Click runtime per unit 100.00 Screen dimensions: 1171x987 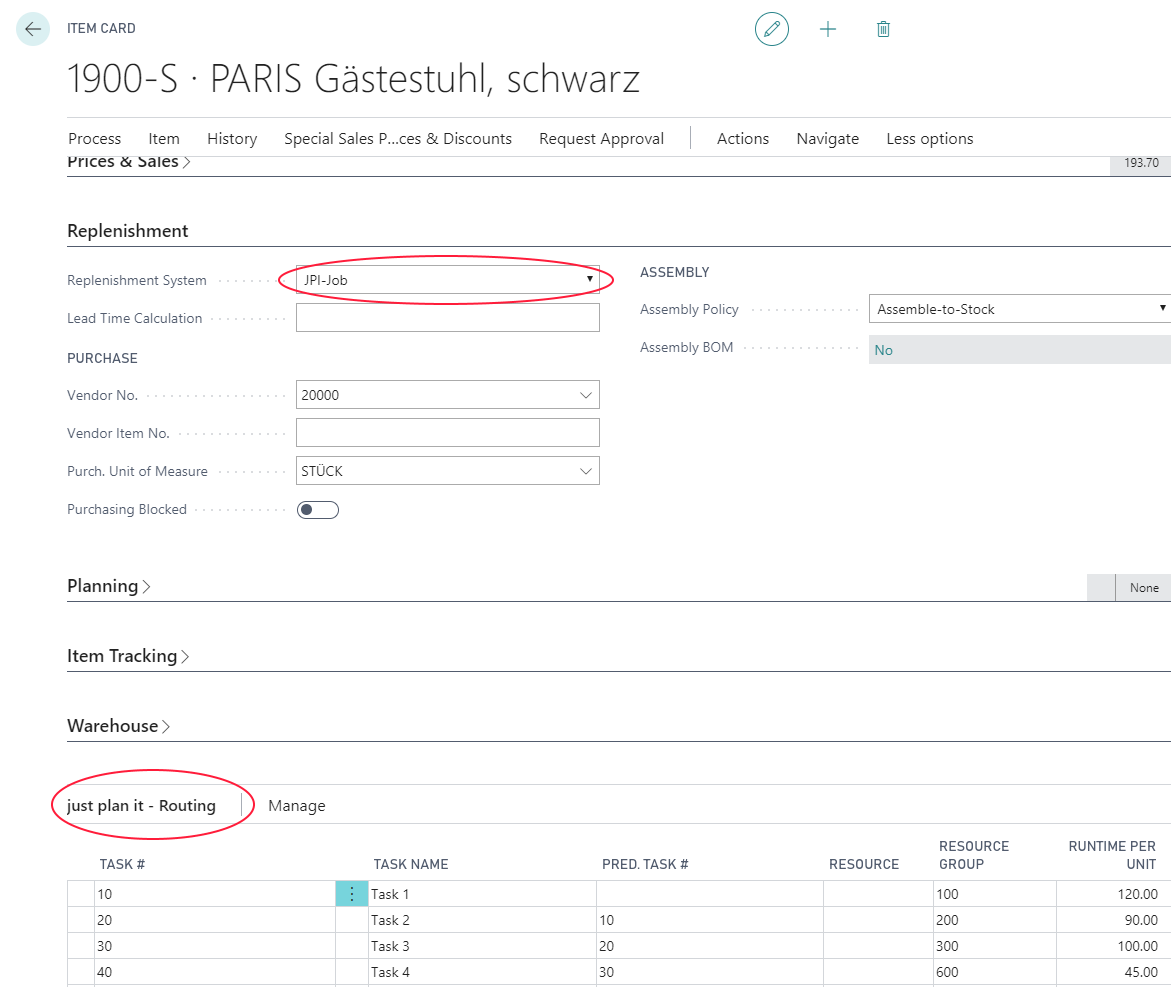(1113, 946)
